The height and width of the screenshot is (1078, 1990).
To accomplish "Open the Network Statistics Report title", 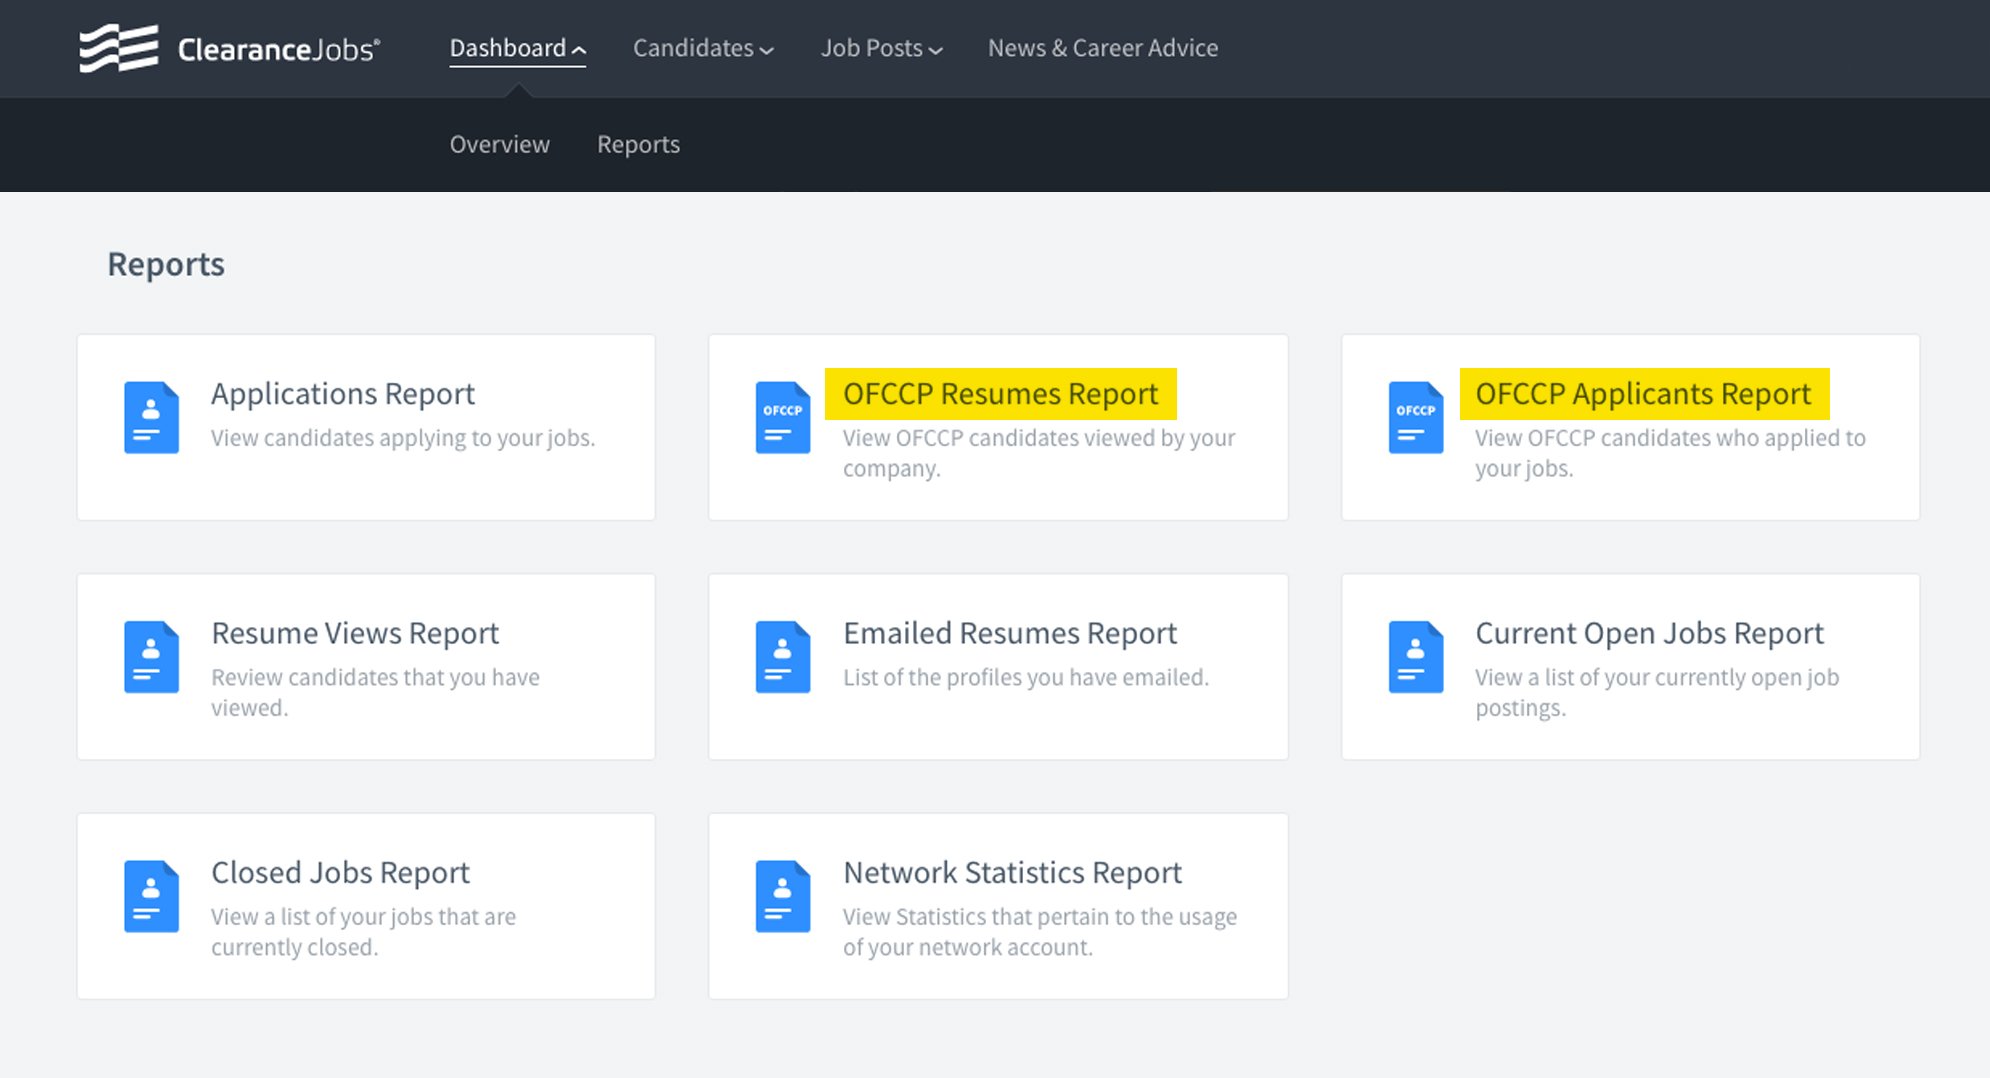I will (1012, 873).
